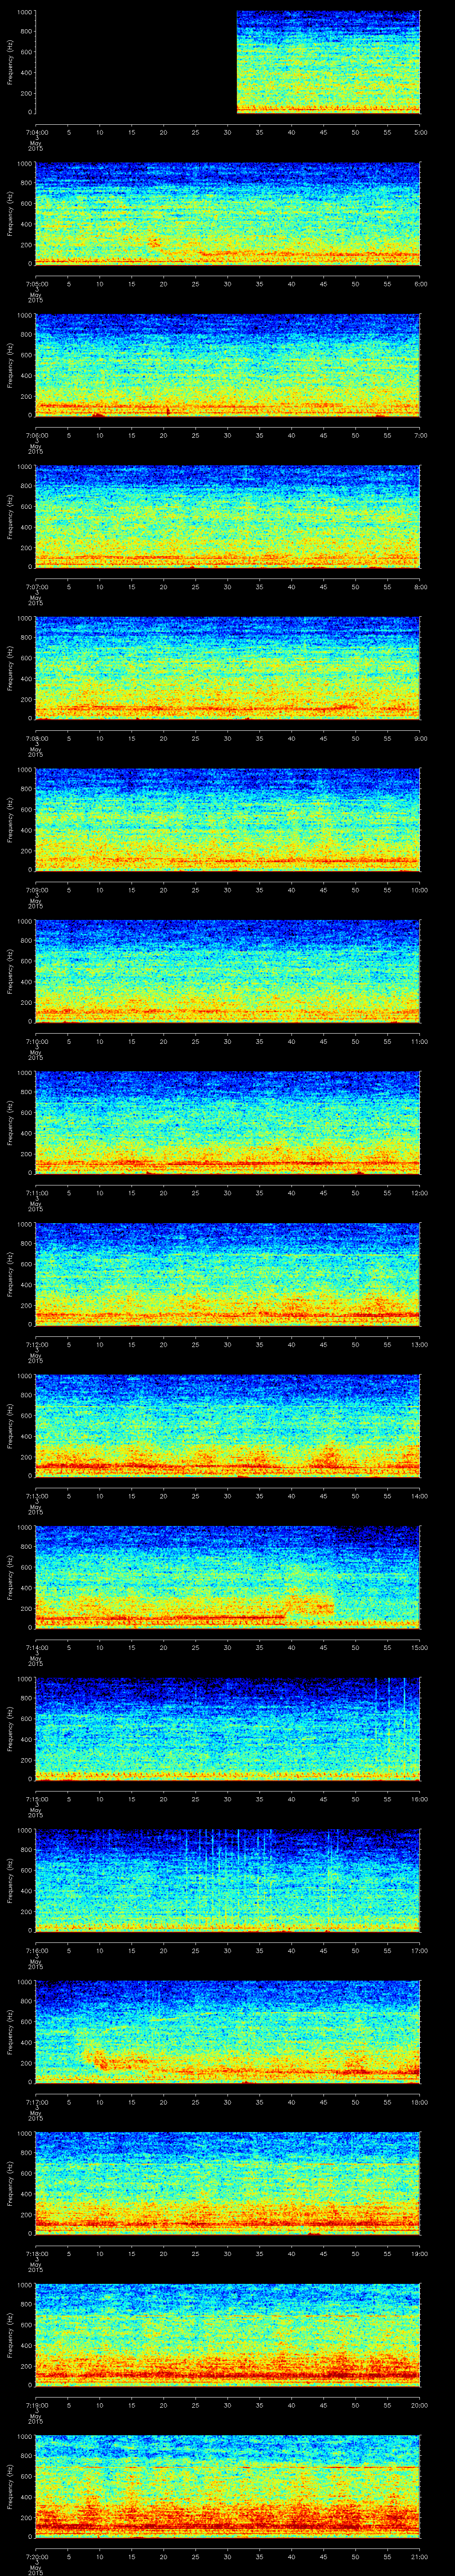Click the "12:00" end time label
Image resolution: width=455 pixels, height=2576 pixels.
coord(419,1192)
